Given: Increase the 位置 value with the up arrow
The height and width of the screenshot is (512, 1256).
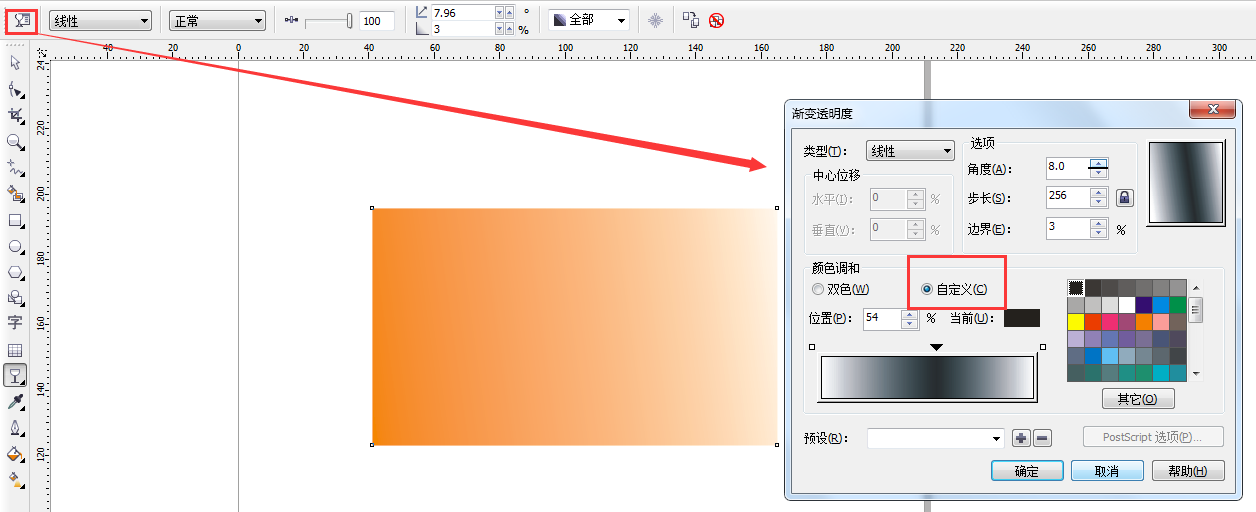Looking at the screenshot, I should (910, 314).
